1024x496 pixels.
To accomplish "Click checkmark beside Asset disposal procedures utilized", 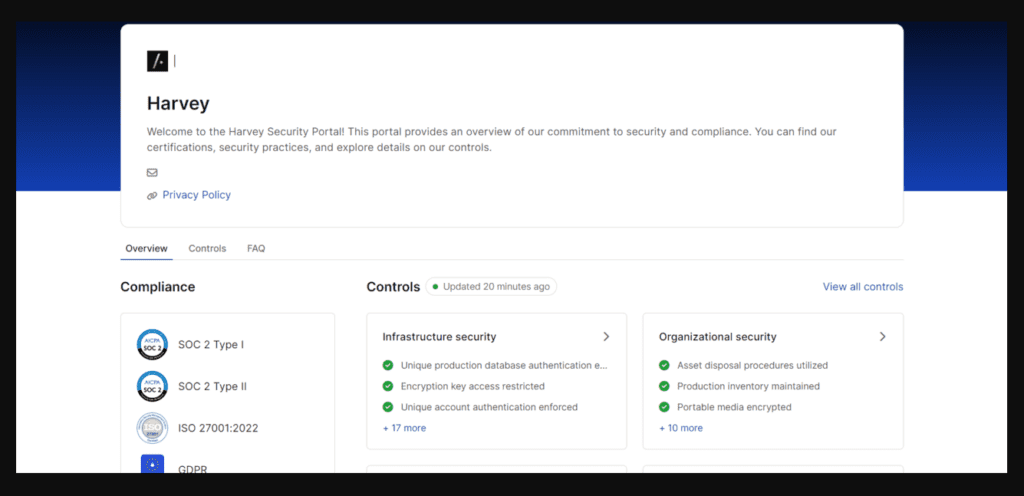I will click(664, 365).
